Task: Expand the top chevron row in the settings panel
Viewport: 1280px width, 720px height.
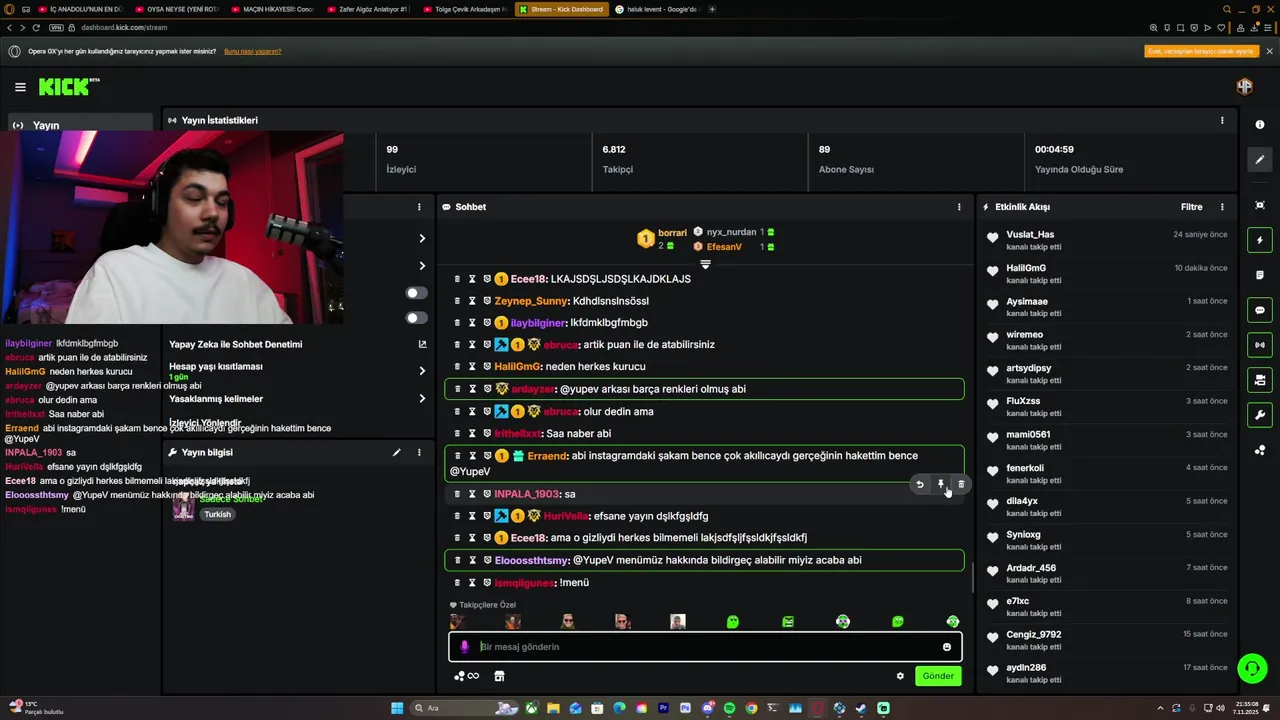Action: click(422, 238)
